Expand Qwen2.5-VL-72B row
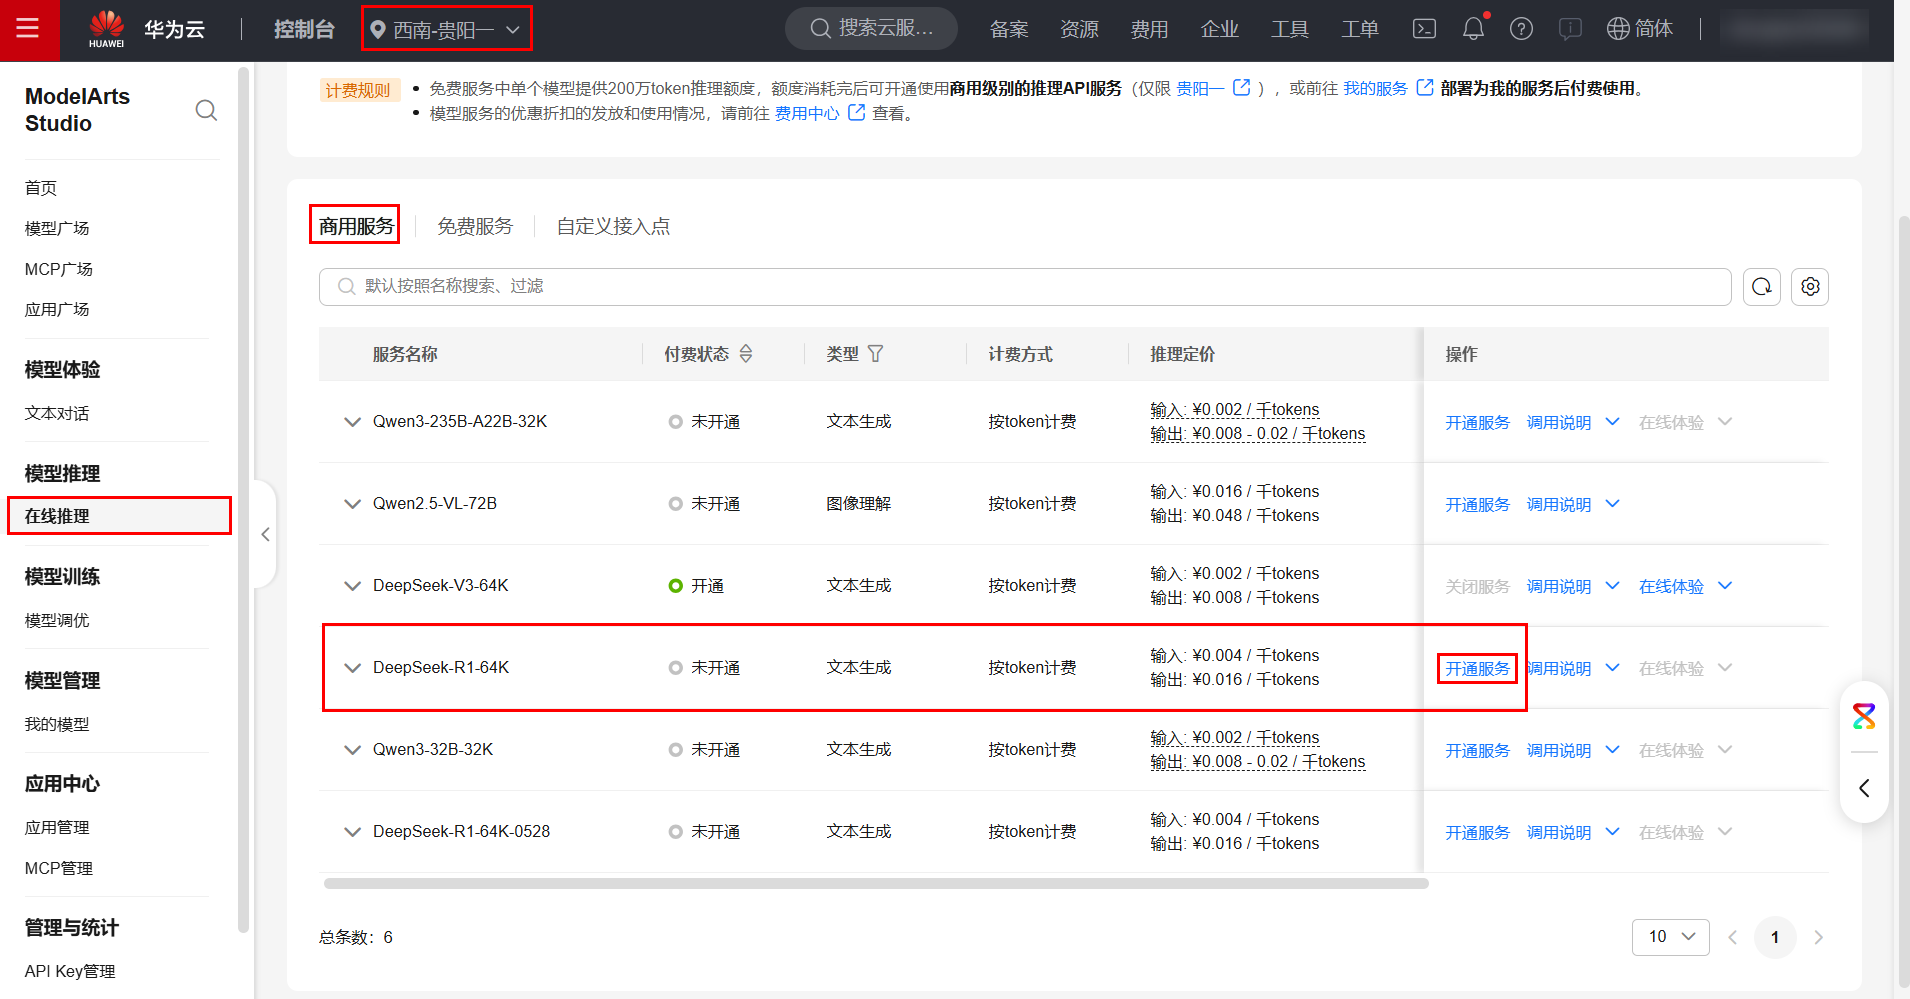The width and height of the screenshot is (1910, 999). tap(352, 504)
